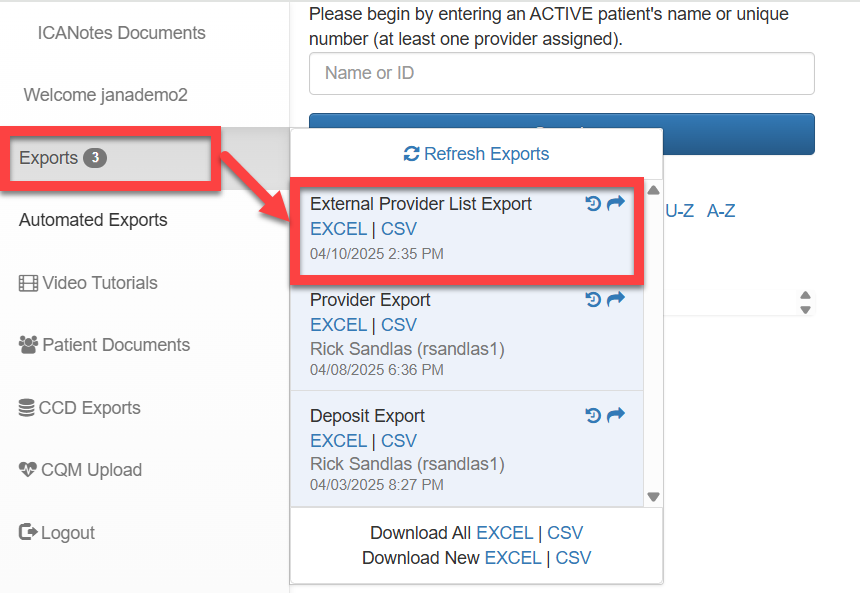Click the Video Tutorials film icon
The height and width of the screenshot is (593, 860).
click(28, 283)
